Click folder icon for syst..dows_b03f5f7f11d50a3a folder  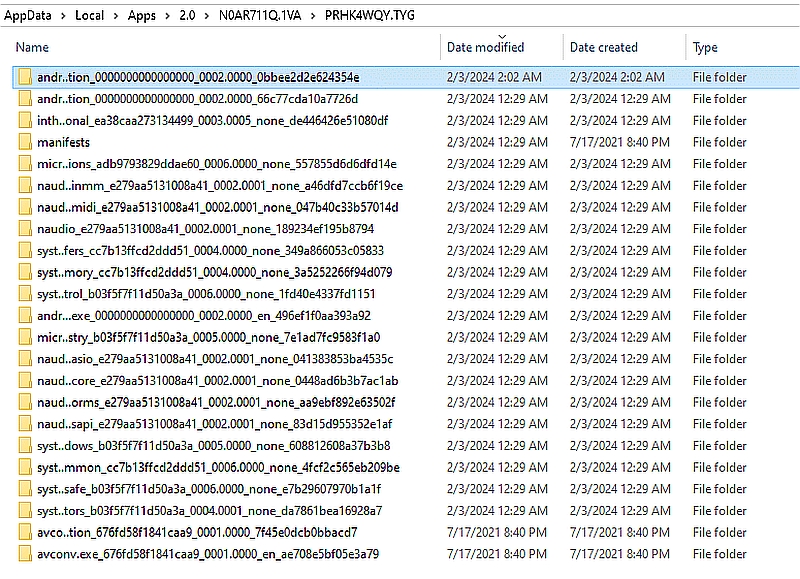coord(24,445)
